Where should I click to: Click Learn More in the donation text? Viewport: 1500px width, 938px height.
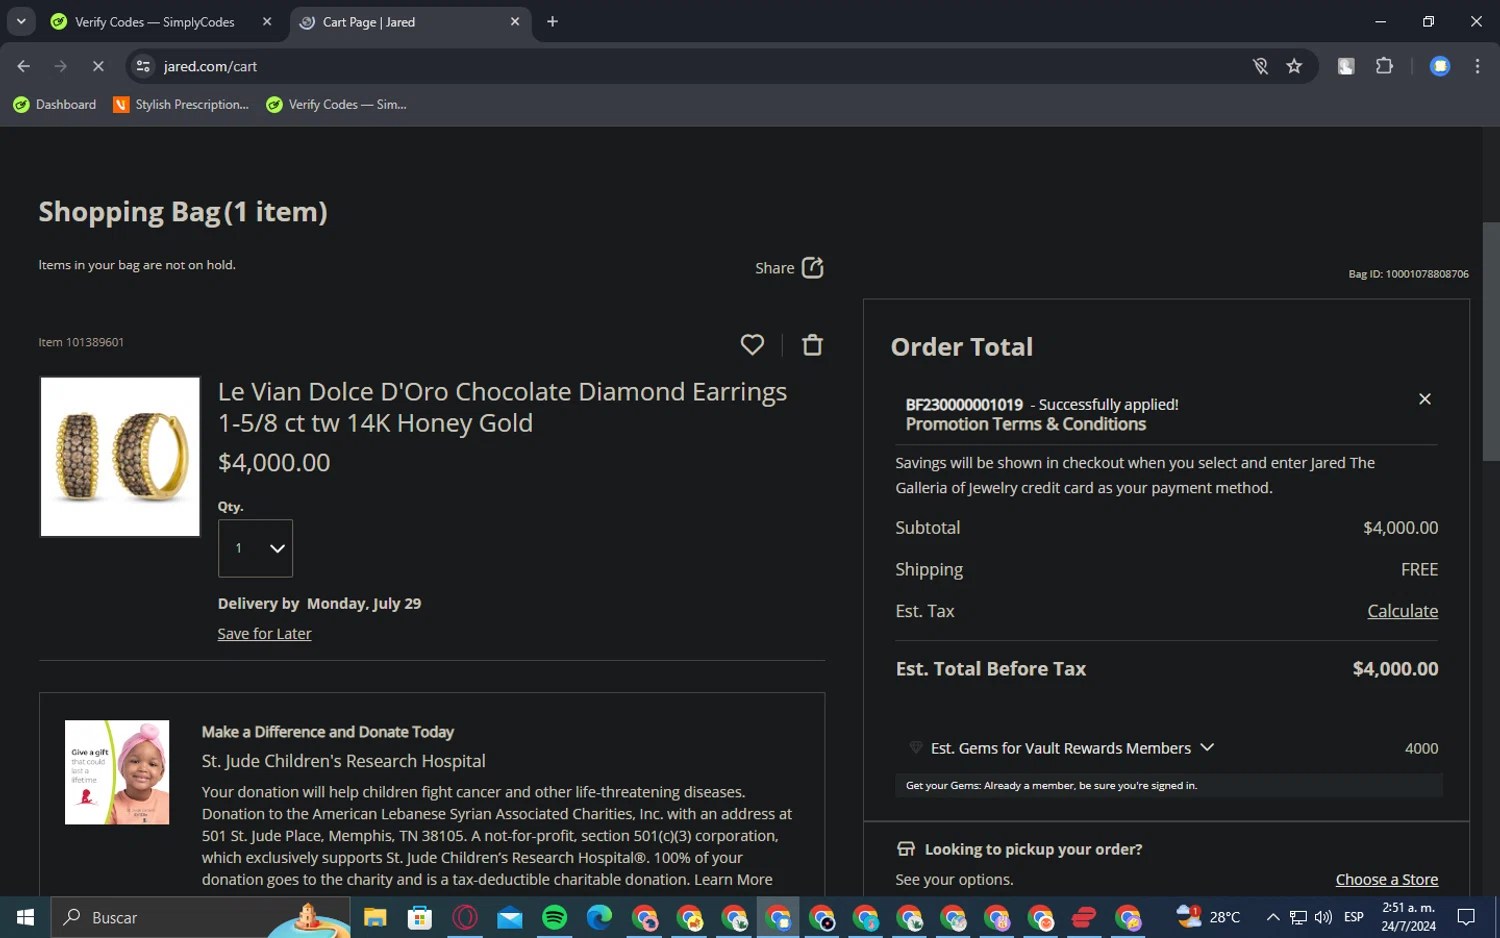coord(733,879)
